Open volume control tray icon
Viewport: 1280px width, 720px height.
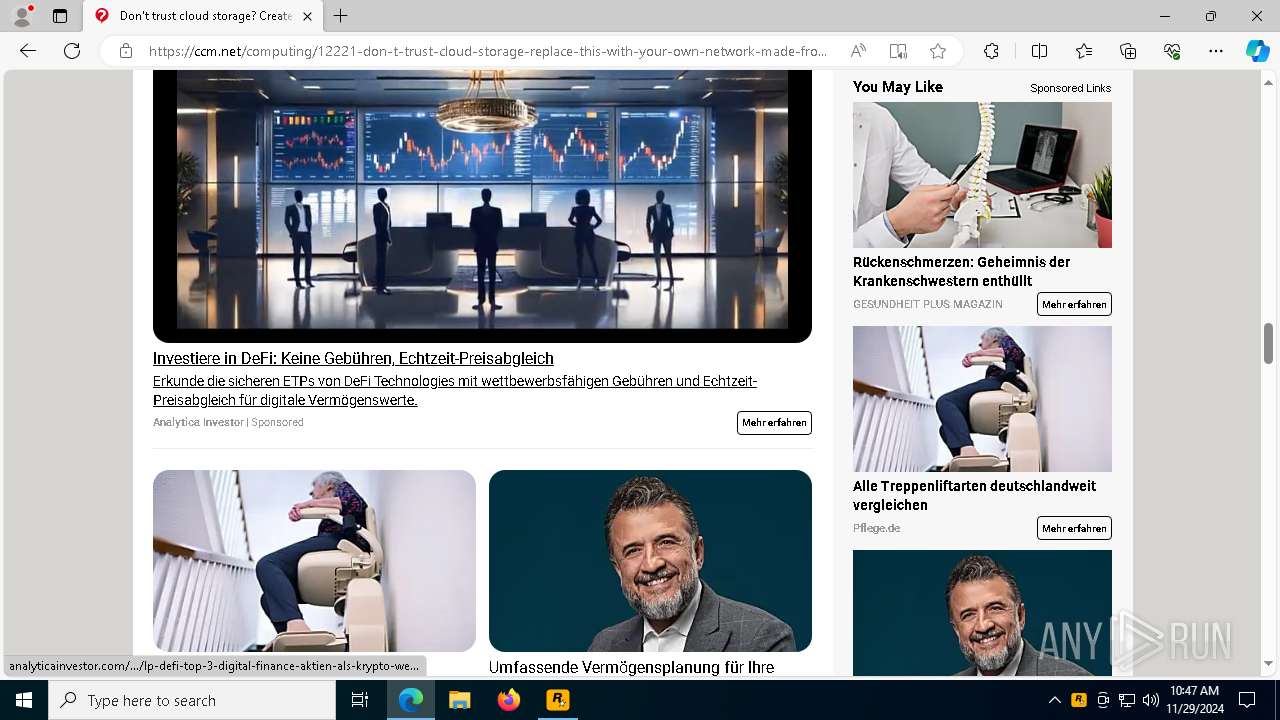click(x=1151, y=700)
